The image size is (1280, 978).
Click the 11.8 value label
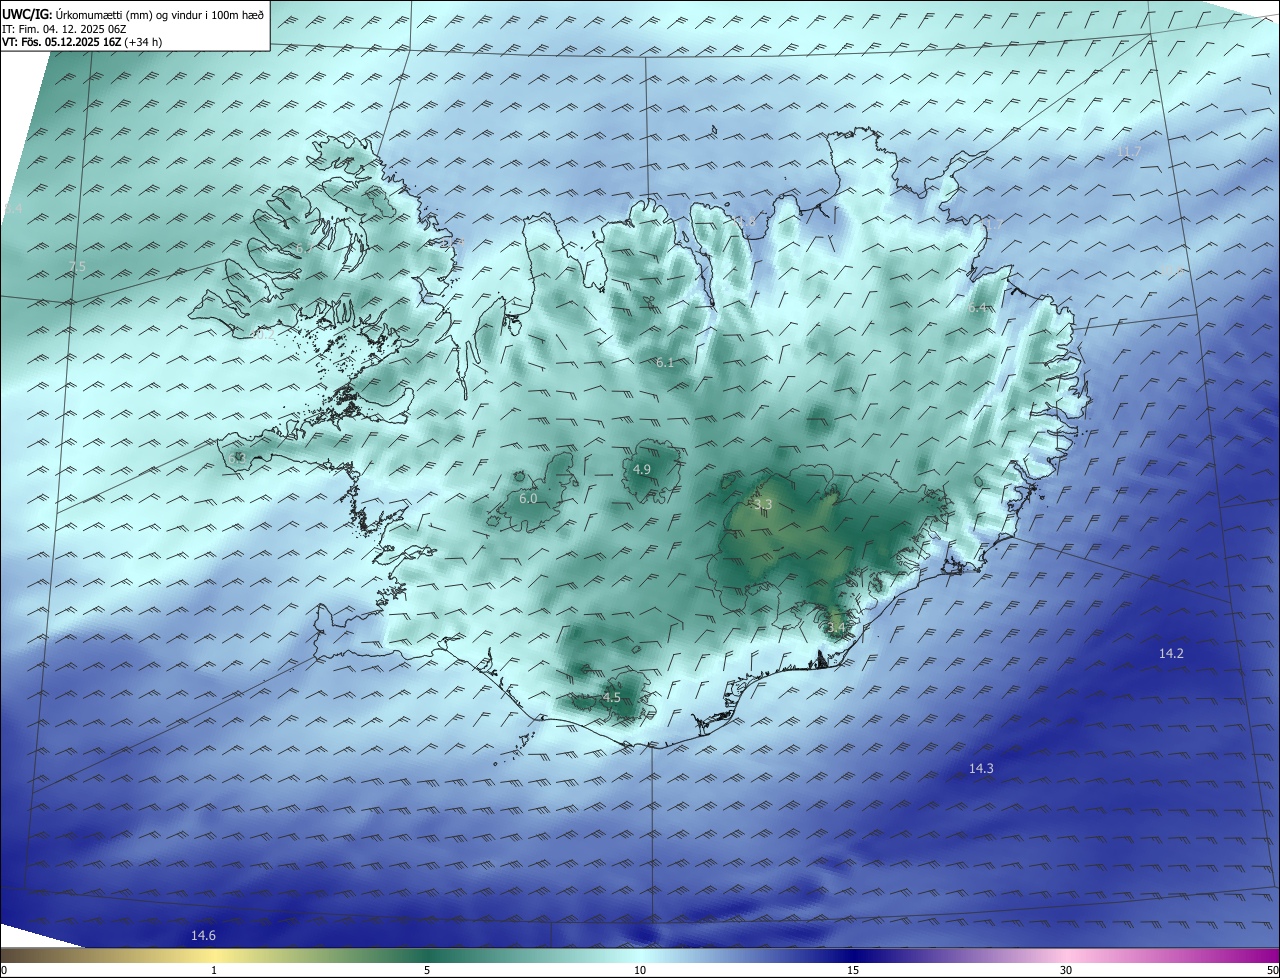click(x=743, y=221)
